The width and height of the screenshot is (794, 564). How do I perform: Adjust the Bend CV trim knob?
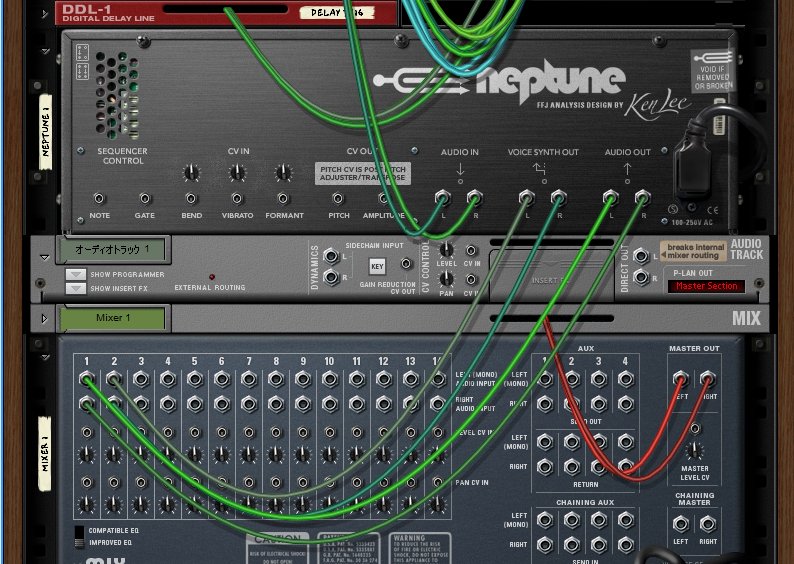[x=191, y=173]
